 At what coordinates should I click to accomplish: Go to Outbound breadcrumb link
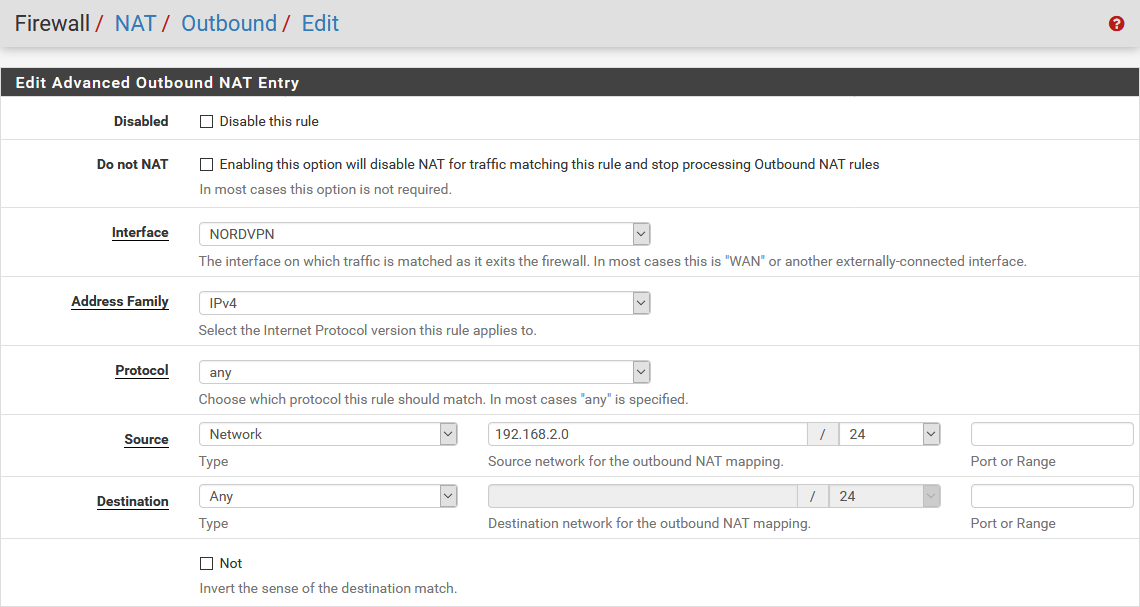tap(229, 24)
